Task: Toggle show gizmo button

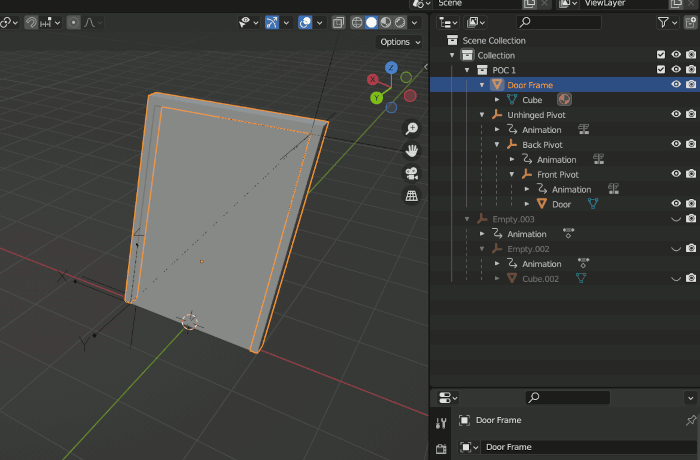Action: tap(271, 22)
